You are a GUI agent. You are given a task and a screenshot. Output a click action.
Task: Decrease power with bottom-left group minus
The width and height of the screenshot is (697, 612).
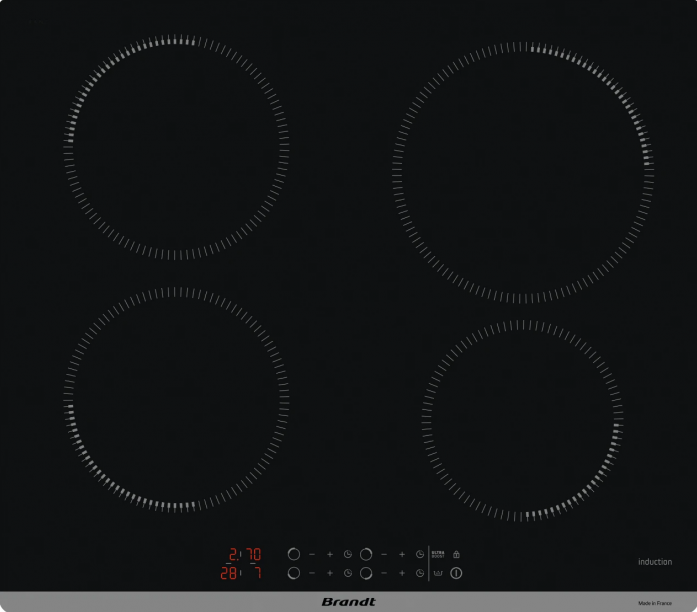[x=311, y=573]
